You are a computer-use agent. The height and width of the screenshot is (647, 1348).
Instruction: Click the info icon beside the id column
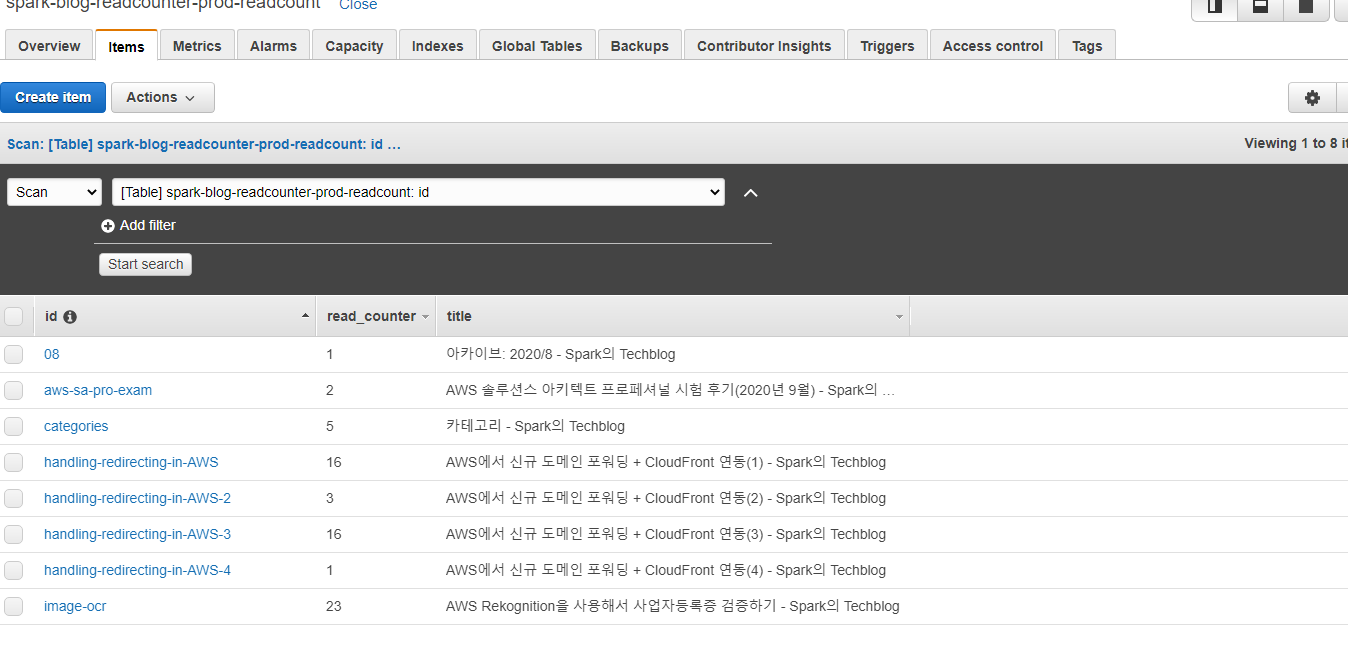(x=69, y=316)
